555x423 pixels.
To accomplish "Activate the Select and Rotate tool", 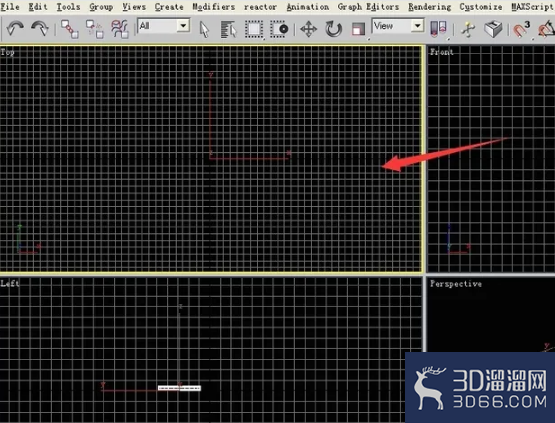I will click(x=333, y=29).
